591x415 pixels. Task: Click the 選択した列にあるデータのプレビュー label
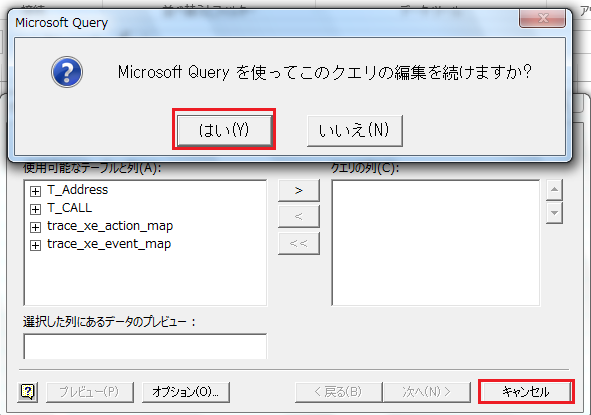[109, 322]
